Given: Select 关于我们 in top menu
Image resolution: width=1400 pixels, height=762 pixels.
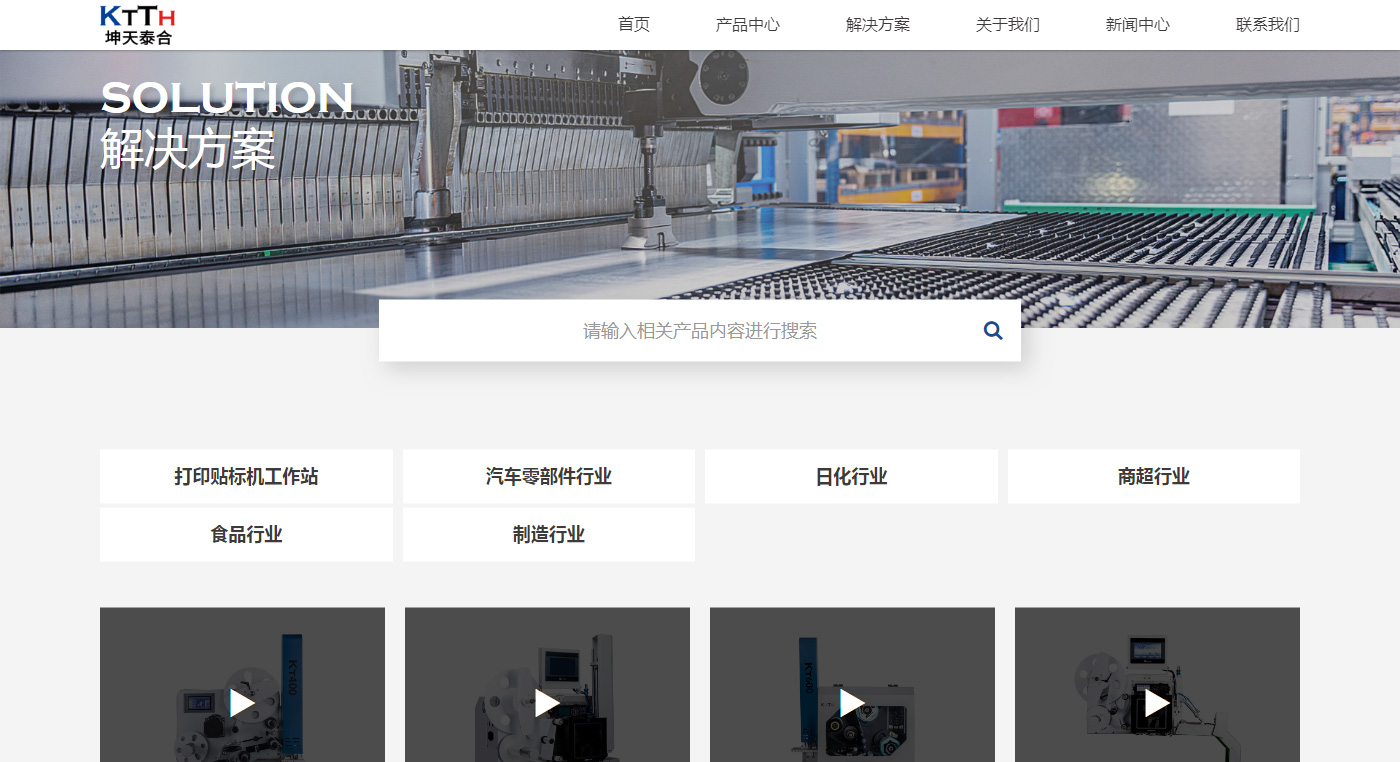Looking at the screenshot, I should click(x=1007, y=25).
